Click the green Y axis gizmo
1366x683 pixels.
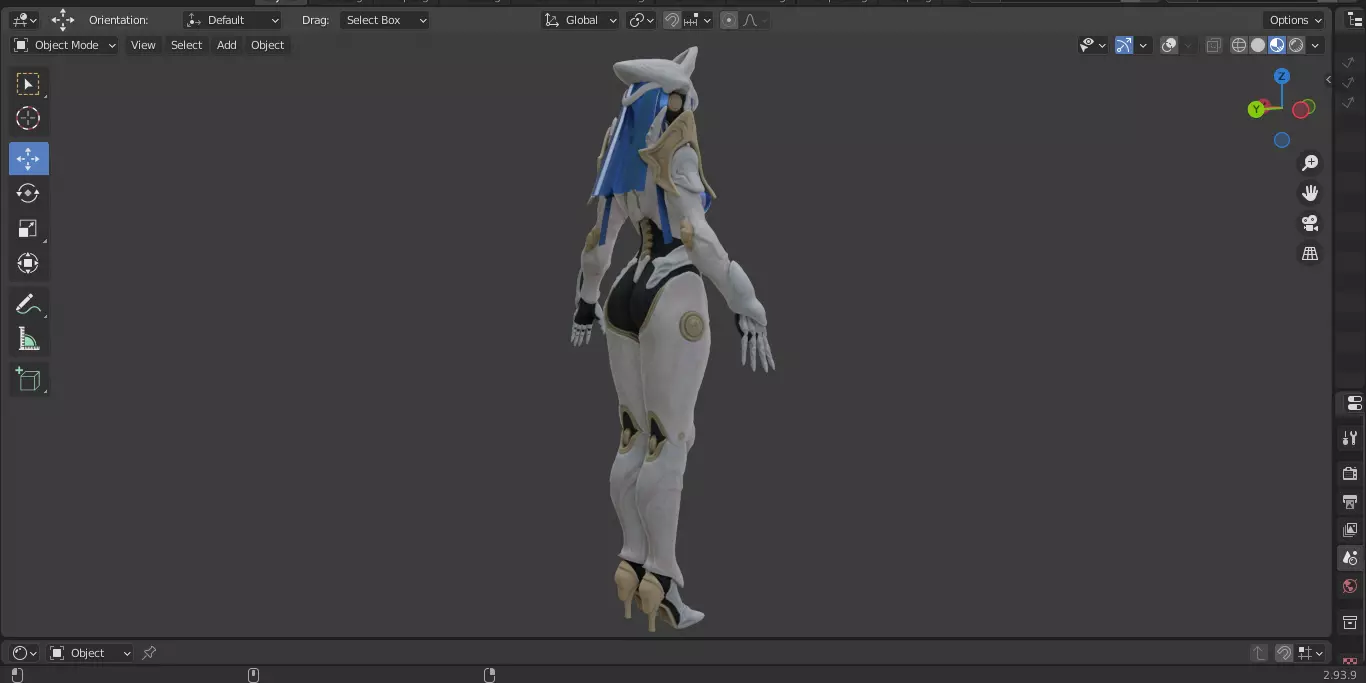click(1256, 109)
